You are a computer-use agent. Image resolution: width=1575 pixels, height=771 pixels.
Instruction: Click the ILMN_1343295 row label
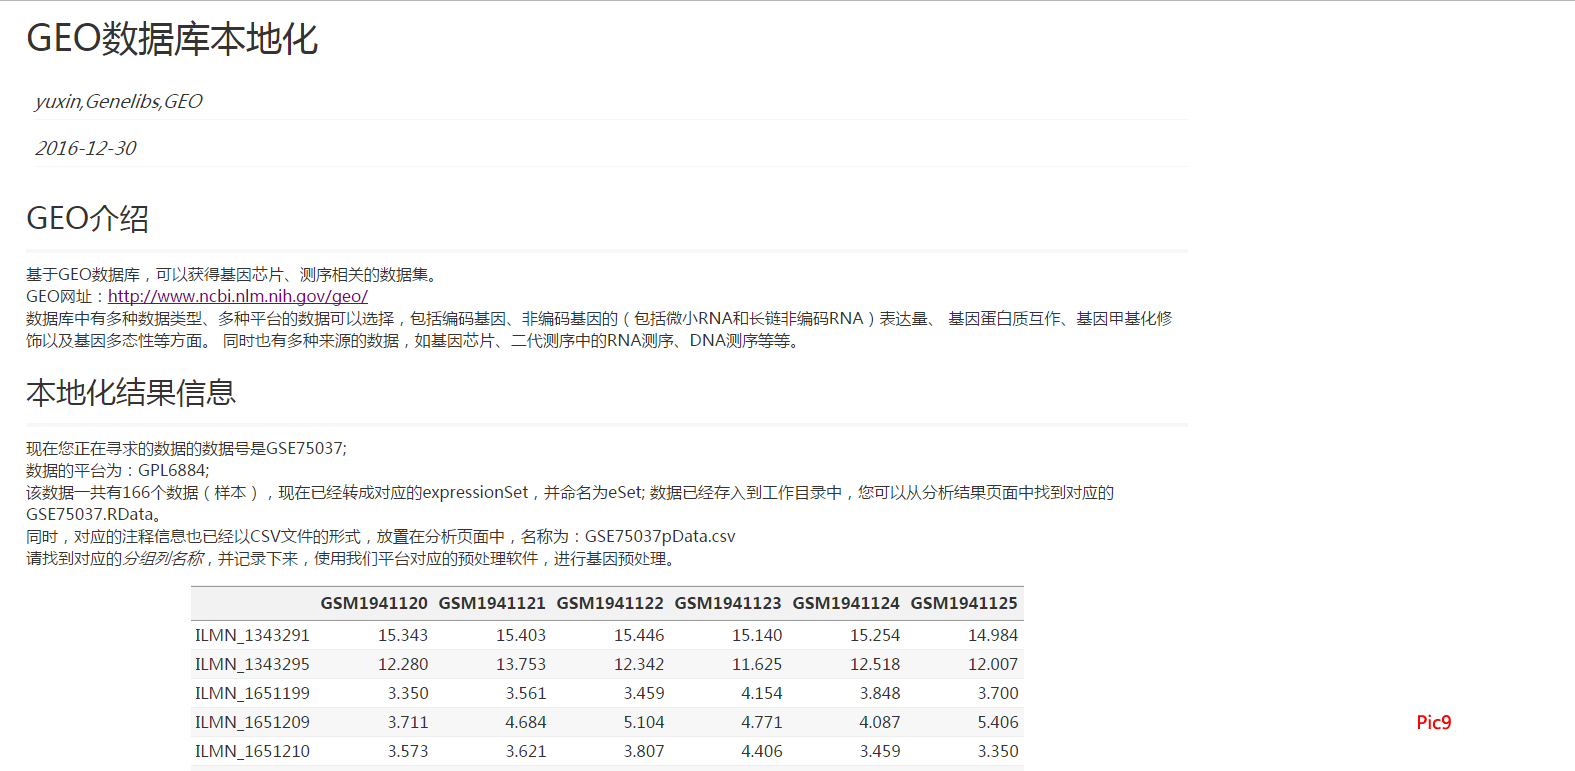point(252,664)
